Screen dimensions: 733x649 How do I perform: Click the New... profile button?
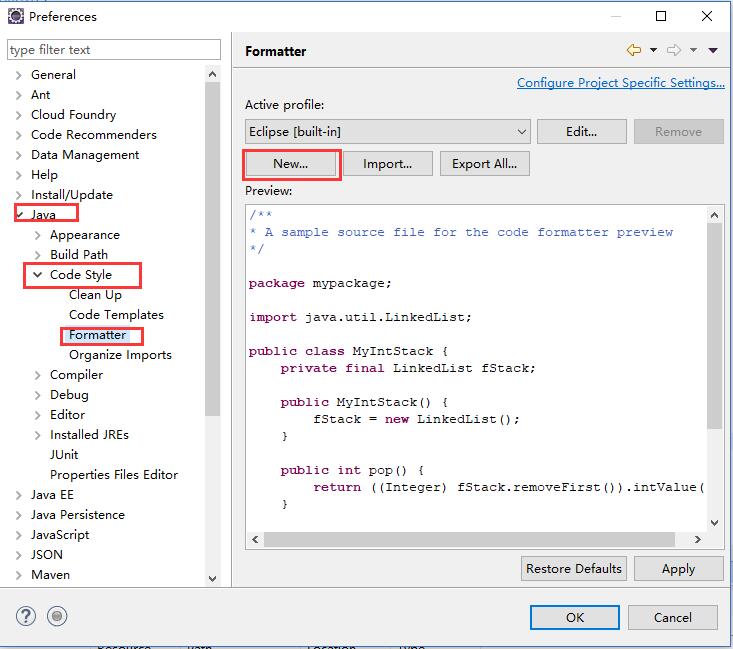[x=290, y=164]
